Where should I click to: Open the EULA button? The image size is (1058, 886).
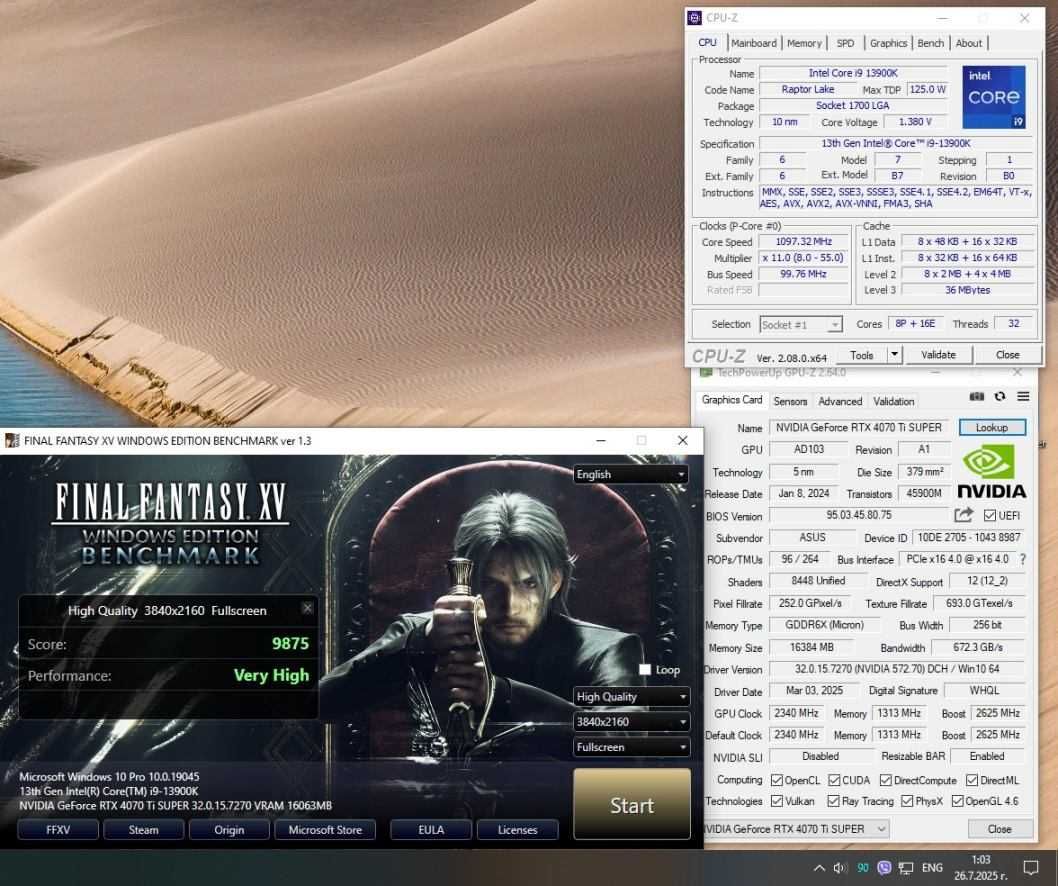(x=430, y=830)
